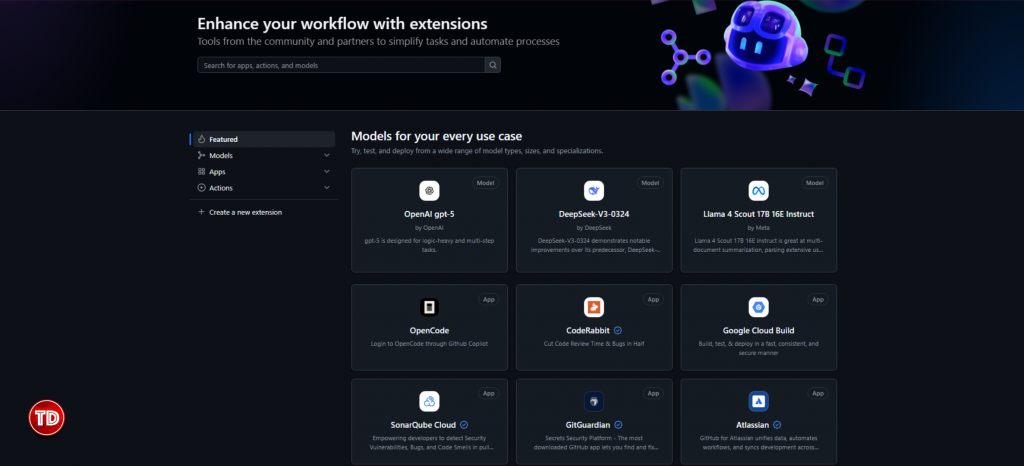Image resolution: width=1024 pixels, height=466 pixels.
Task: Expand the Models chevron
Action: tap(327, 155)
